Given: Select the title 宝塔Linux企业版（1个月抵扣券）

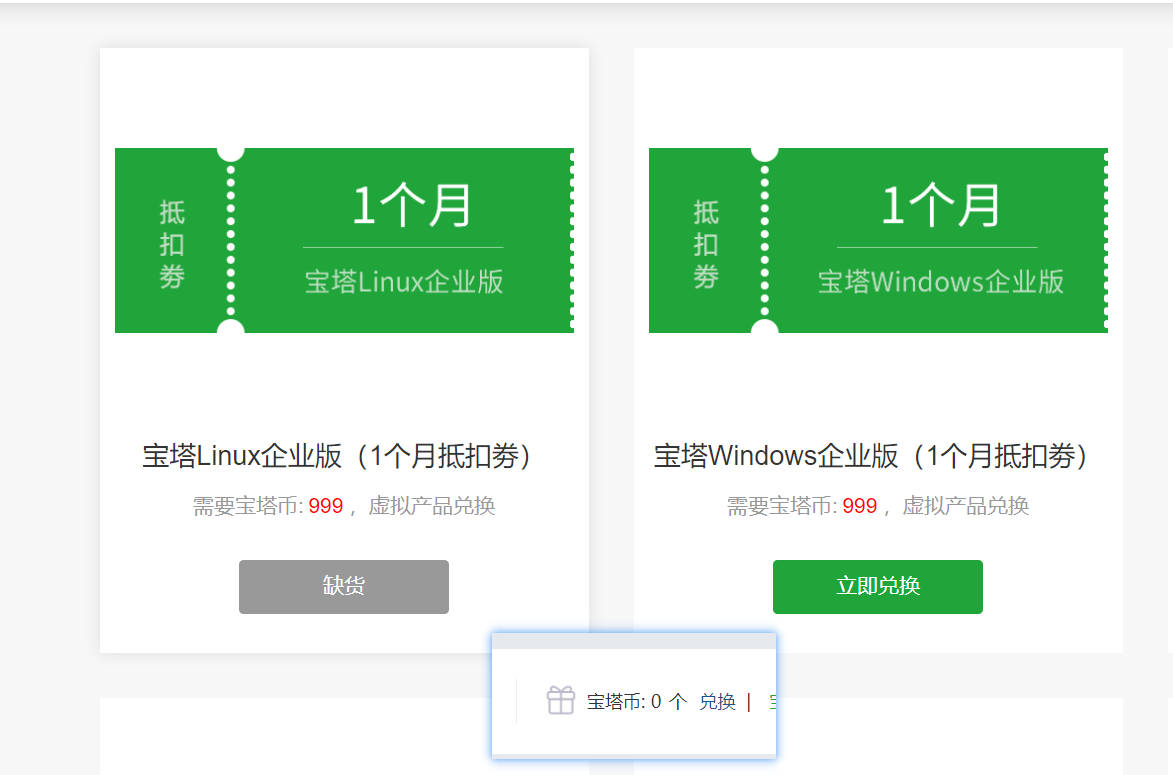Looking at the screenshot, I should point(338,456).
